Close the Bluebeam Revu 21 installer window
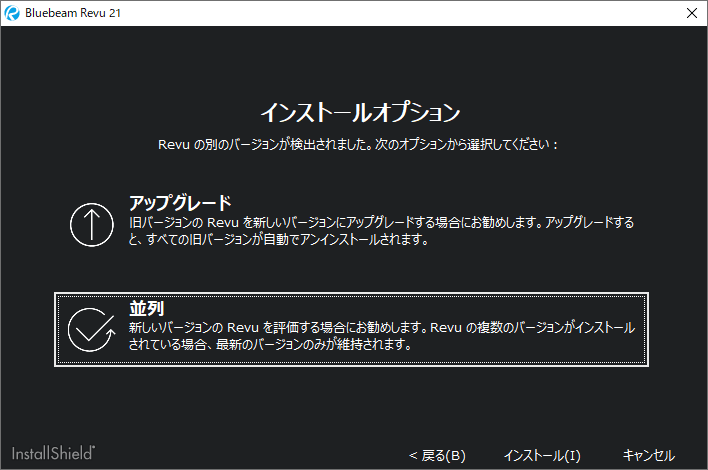Image resolution: width=708 pixels, height=470 pixels. pyautogui.click(x=692, y=13)
